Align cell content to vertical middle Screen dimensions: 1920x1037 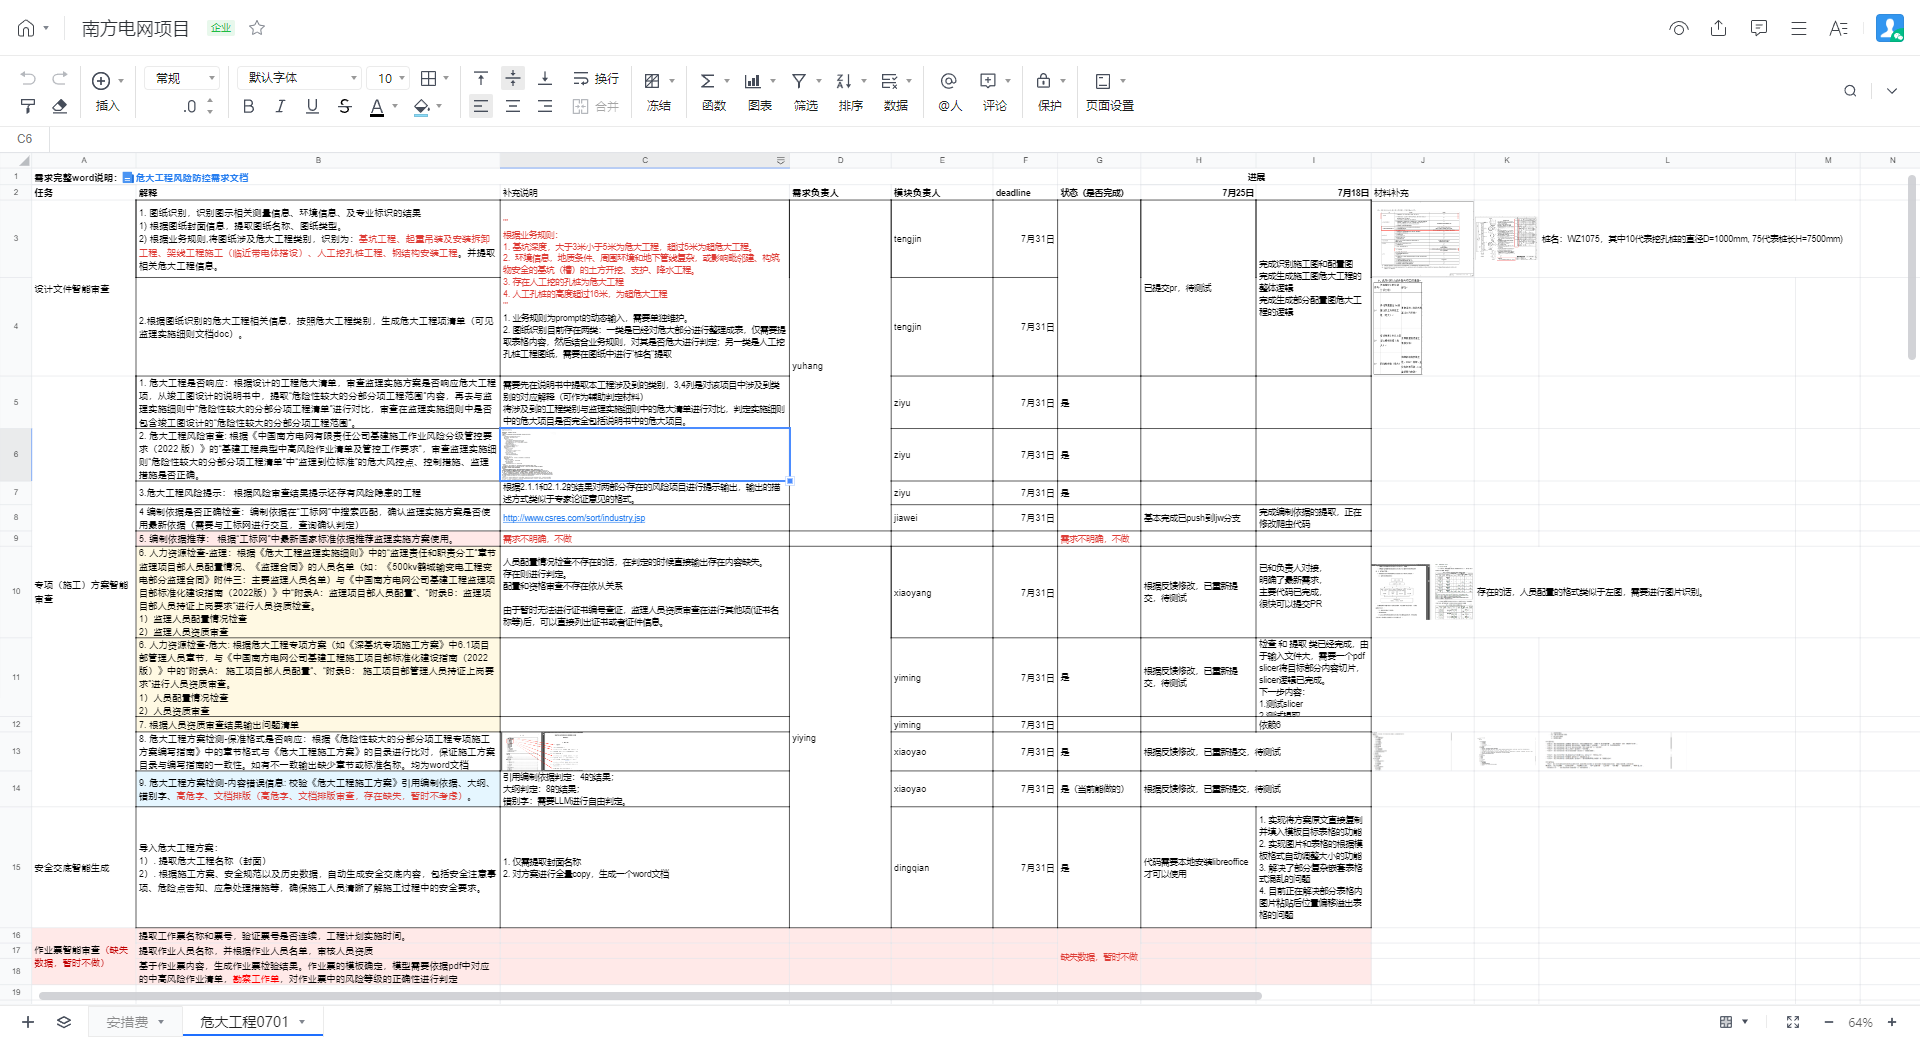(513, 78)
